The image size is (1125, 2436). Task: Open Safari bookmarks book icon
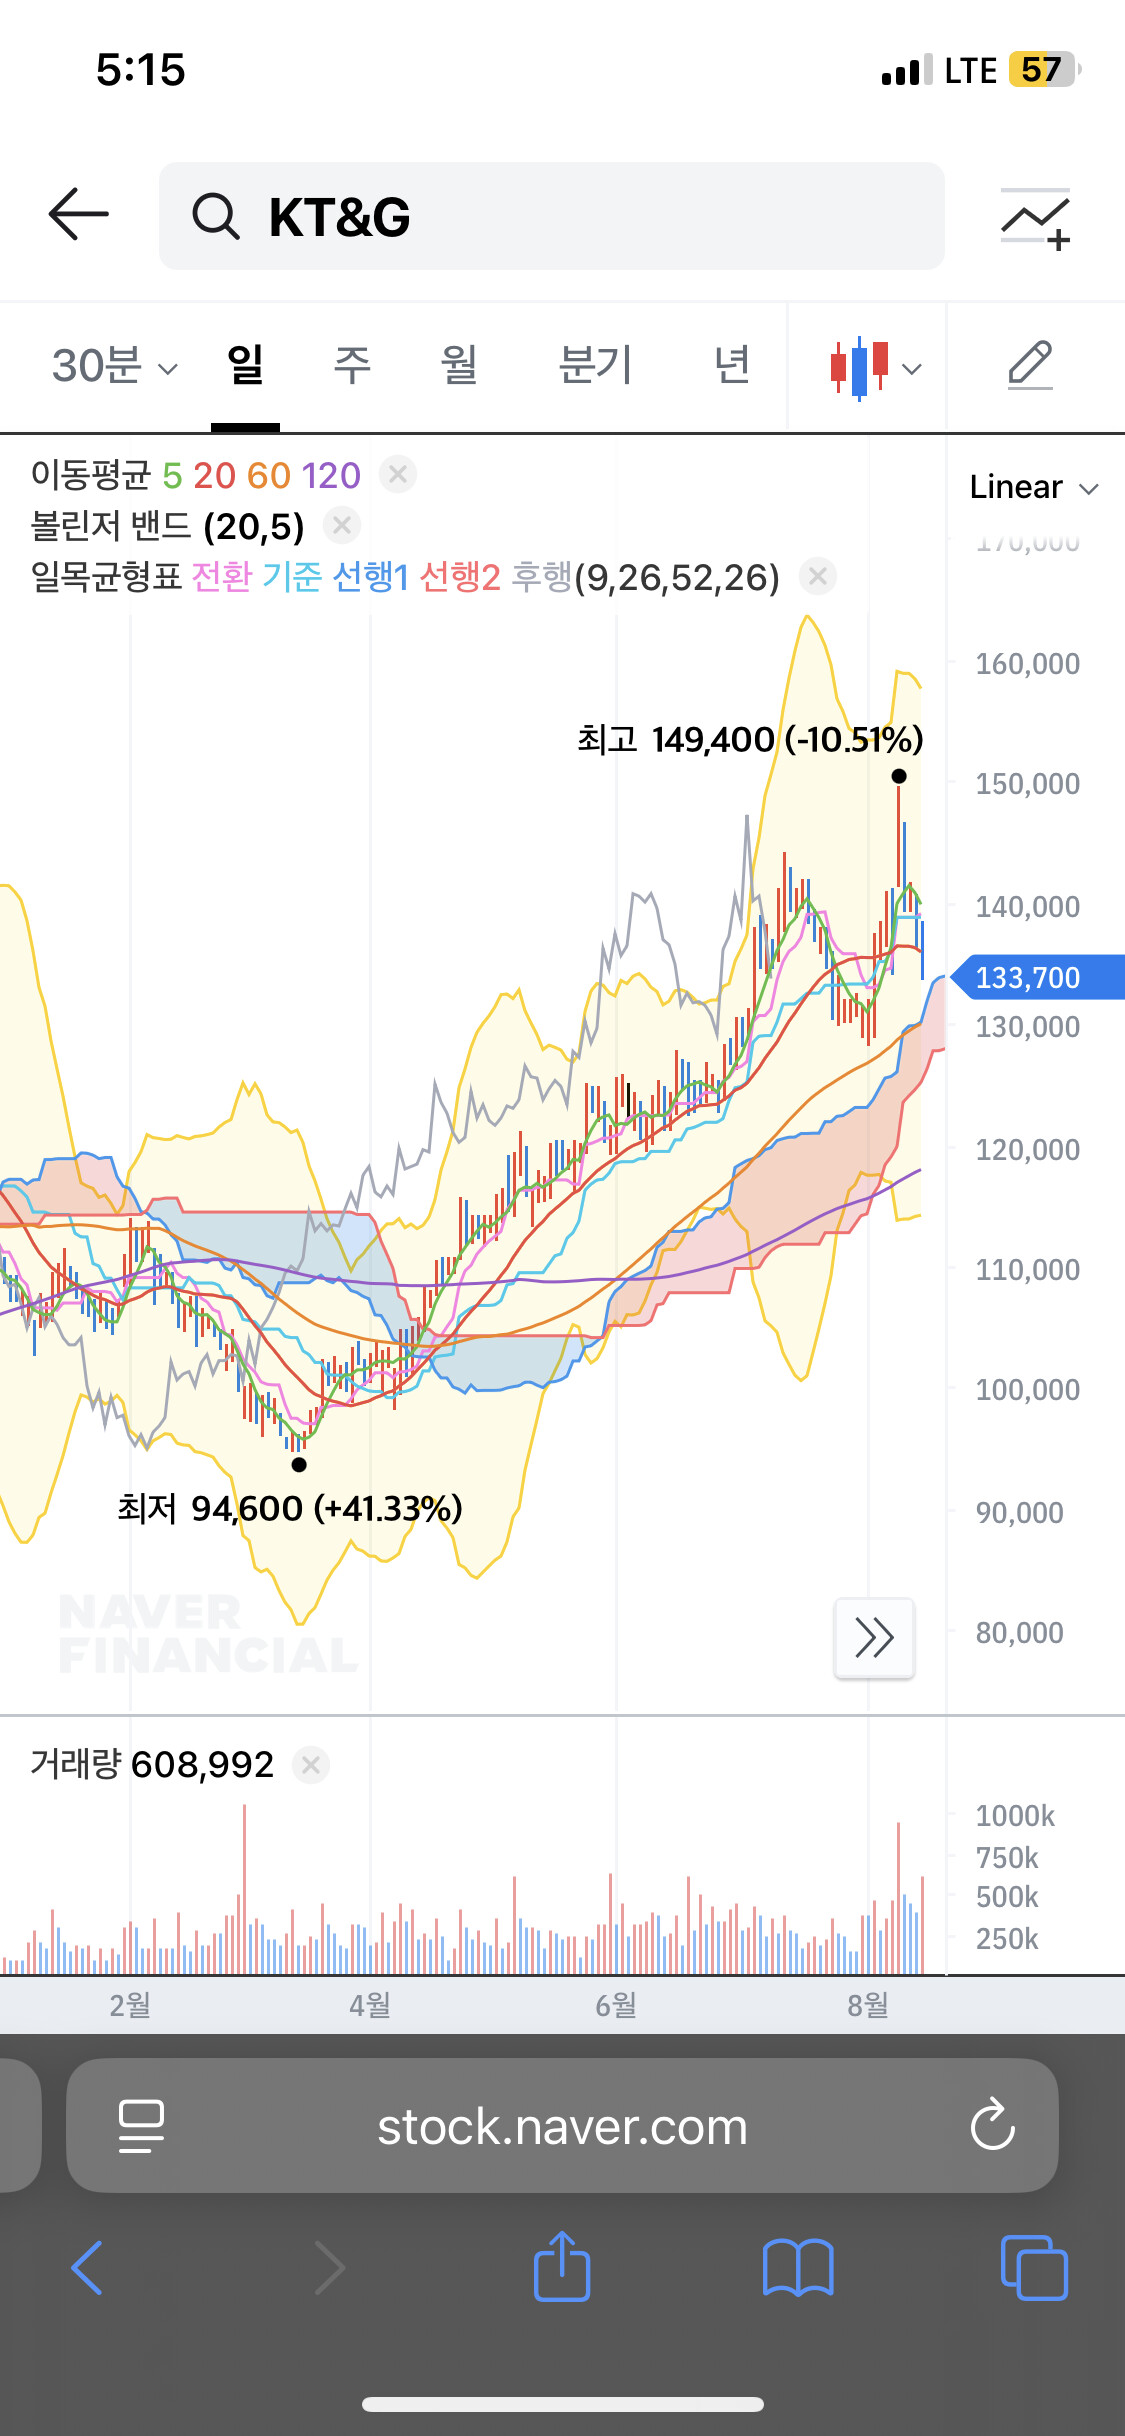pyautogui.click(x=797, y=2268)
